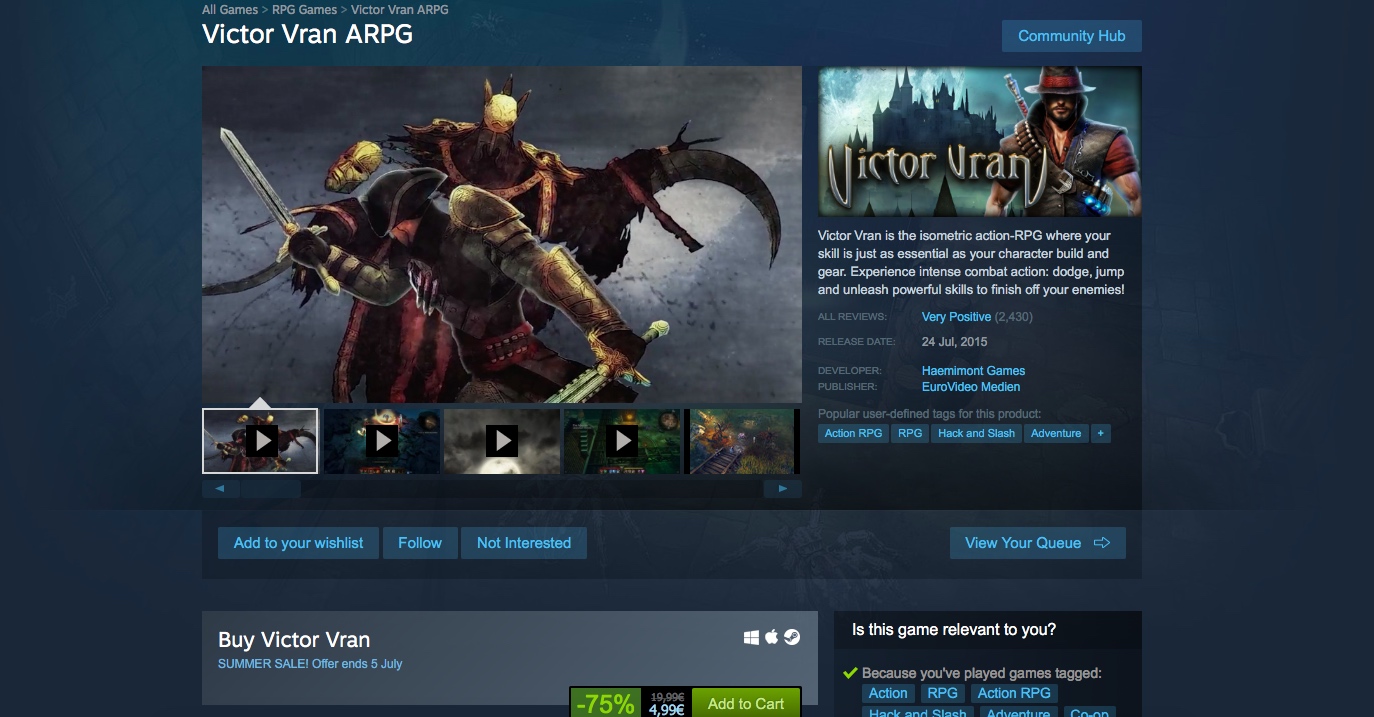
Task: Follow this game
Action: click(x=420, y=543)
